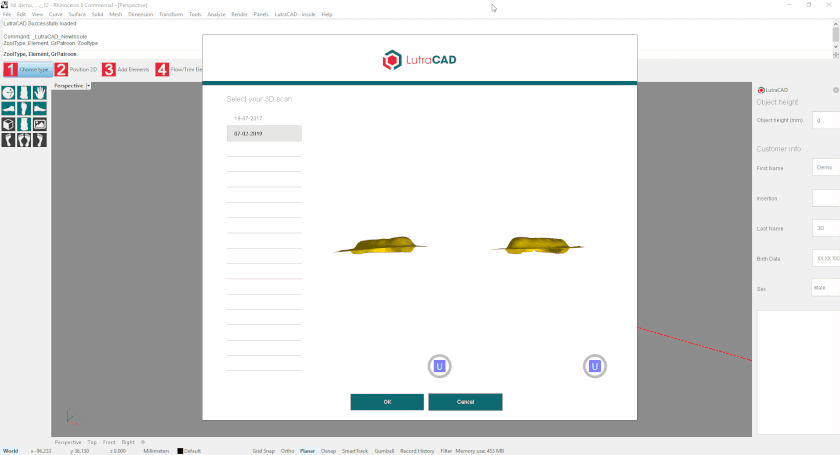840x455 pixels.
Task: Open the panel options gear icon
Action: (836, 90)
